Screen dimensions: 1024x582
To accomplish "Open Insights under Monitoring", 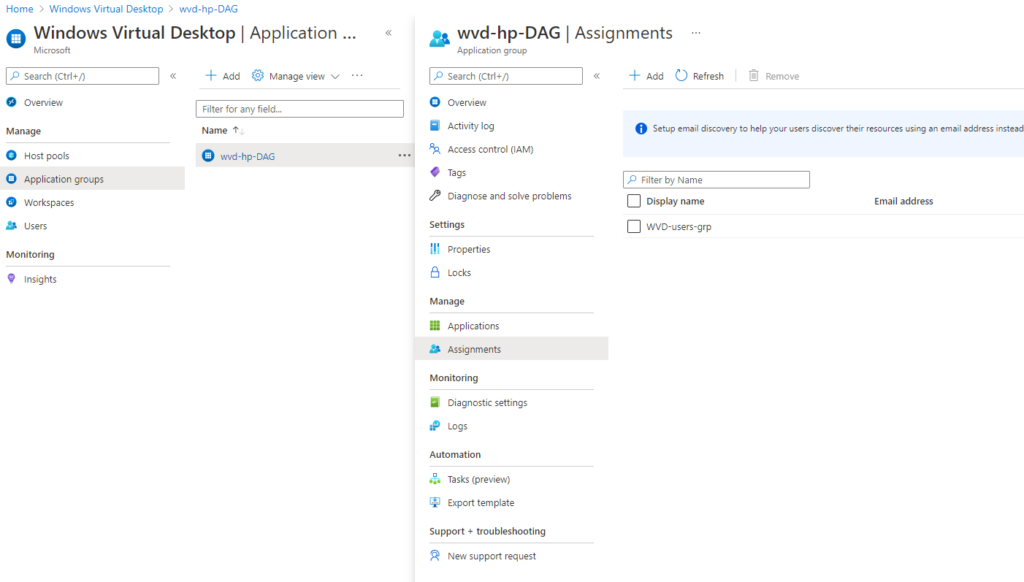I will (x=40, y=279).
